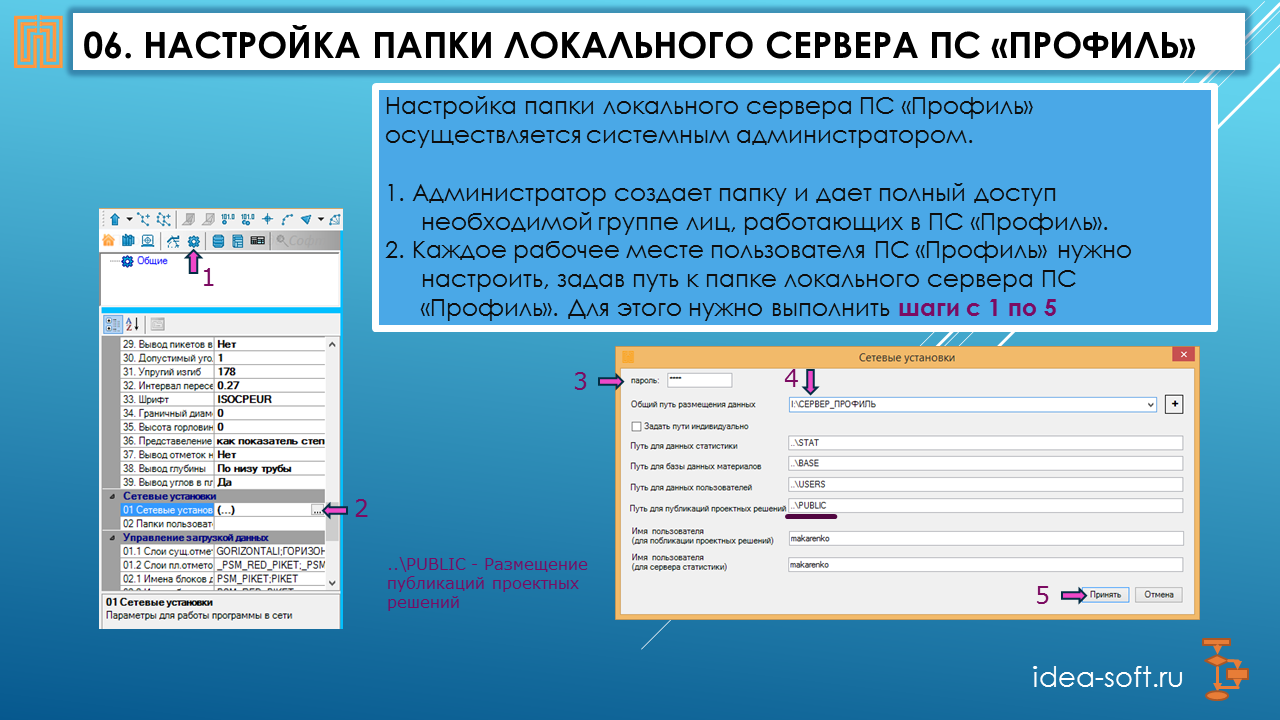Click the Отмена button
Screen dimensions: 1280x720
(x=1159, y=594)
